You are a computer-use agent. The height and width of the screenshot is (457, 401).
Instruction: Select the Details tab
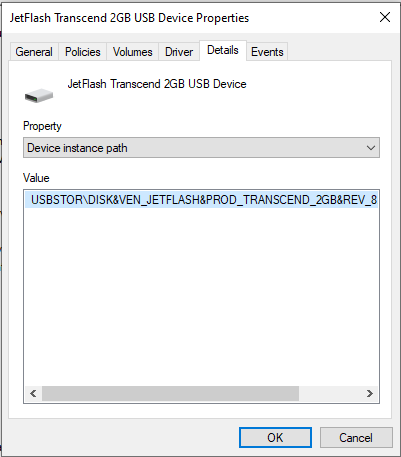(x=223, y=50)
